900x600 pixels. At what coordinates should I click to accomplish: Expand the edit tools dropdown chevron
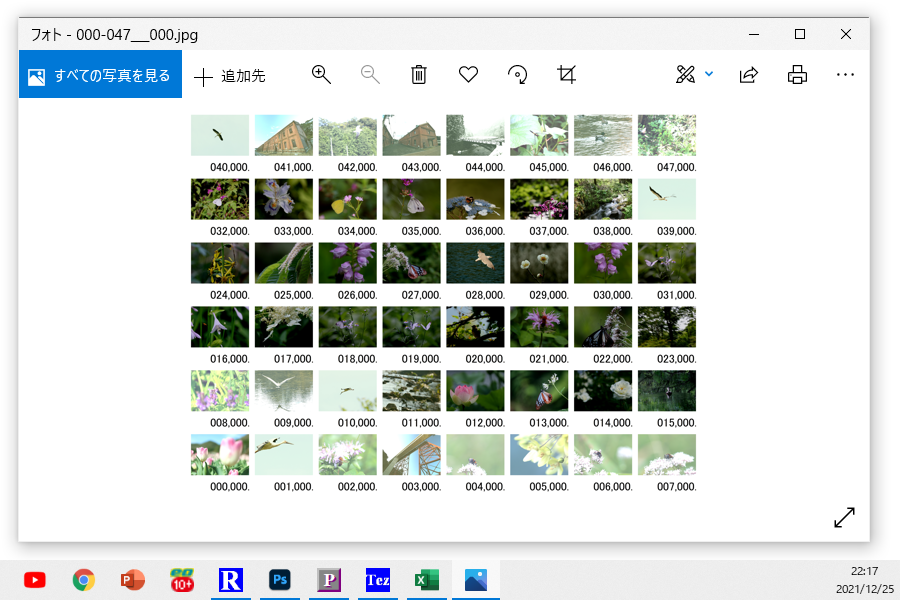709,75
